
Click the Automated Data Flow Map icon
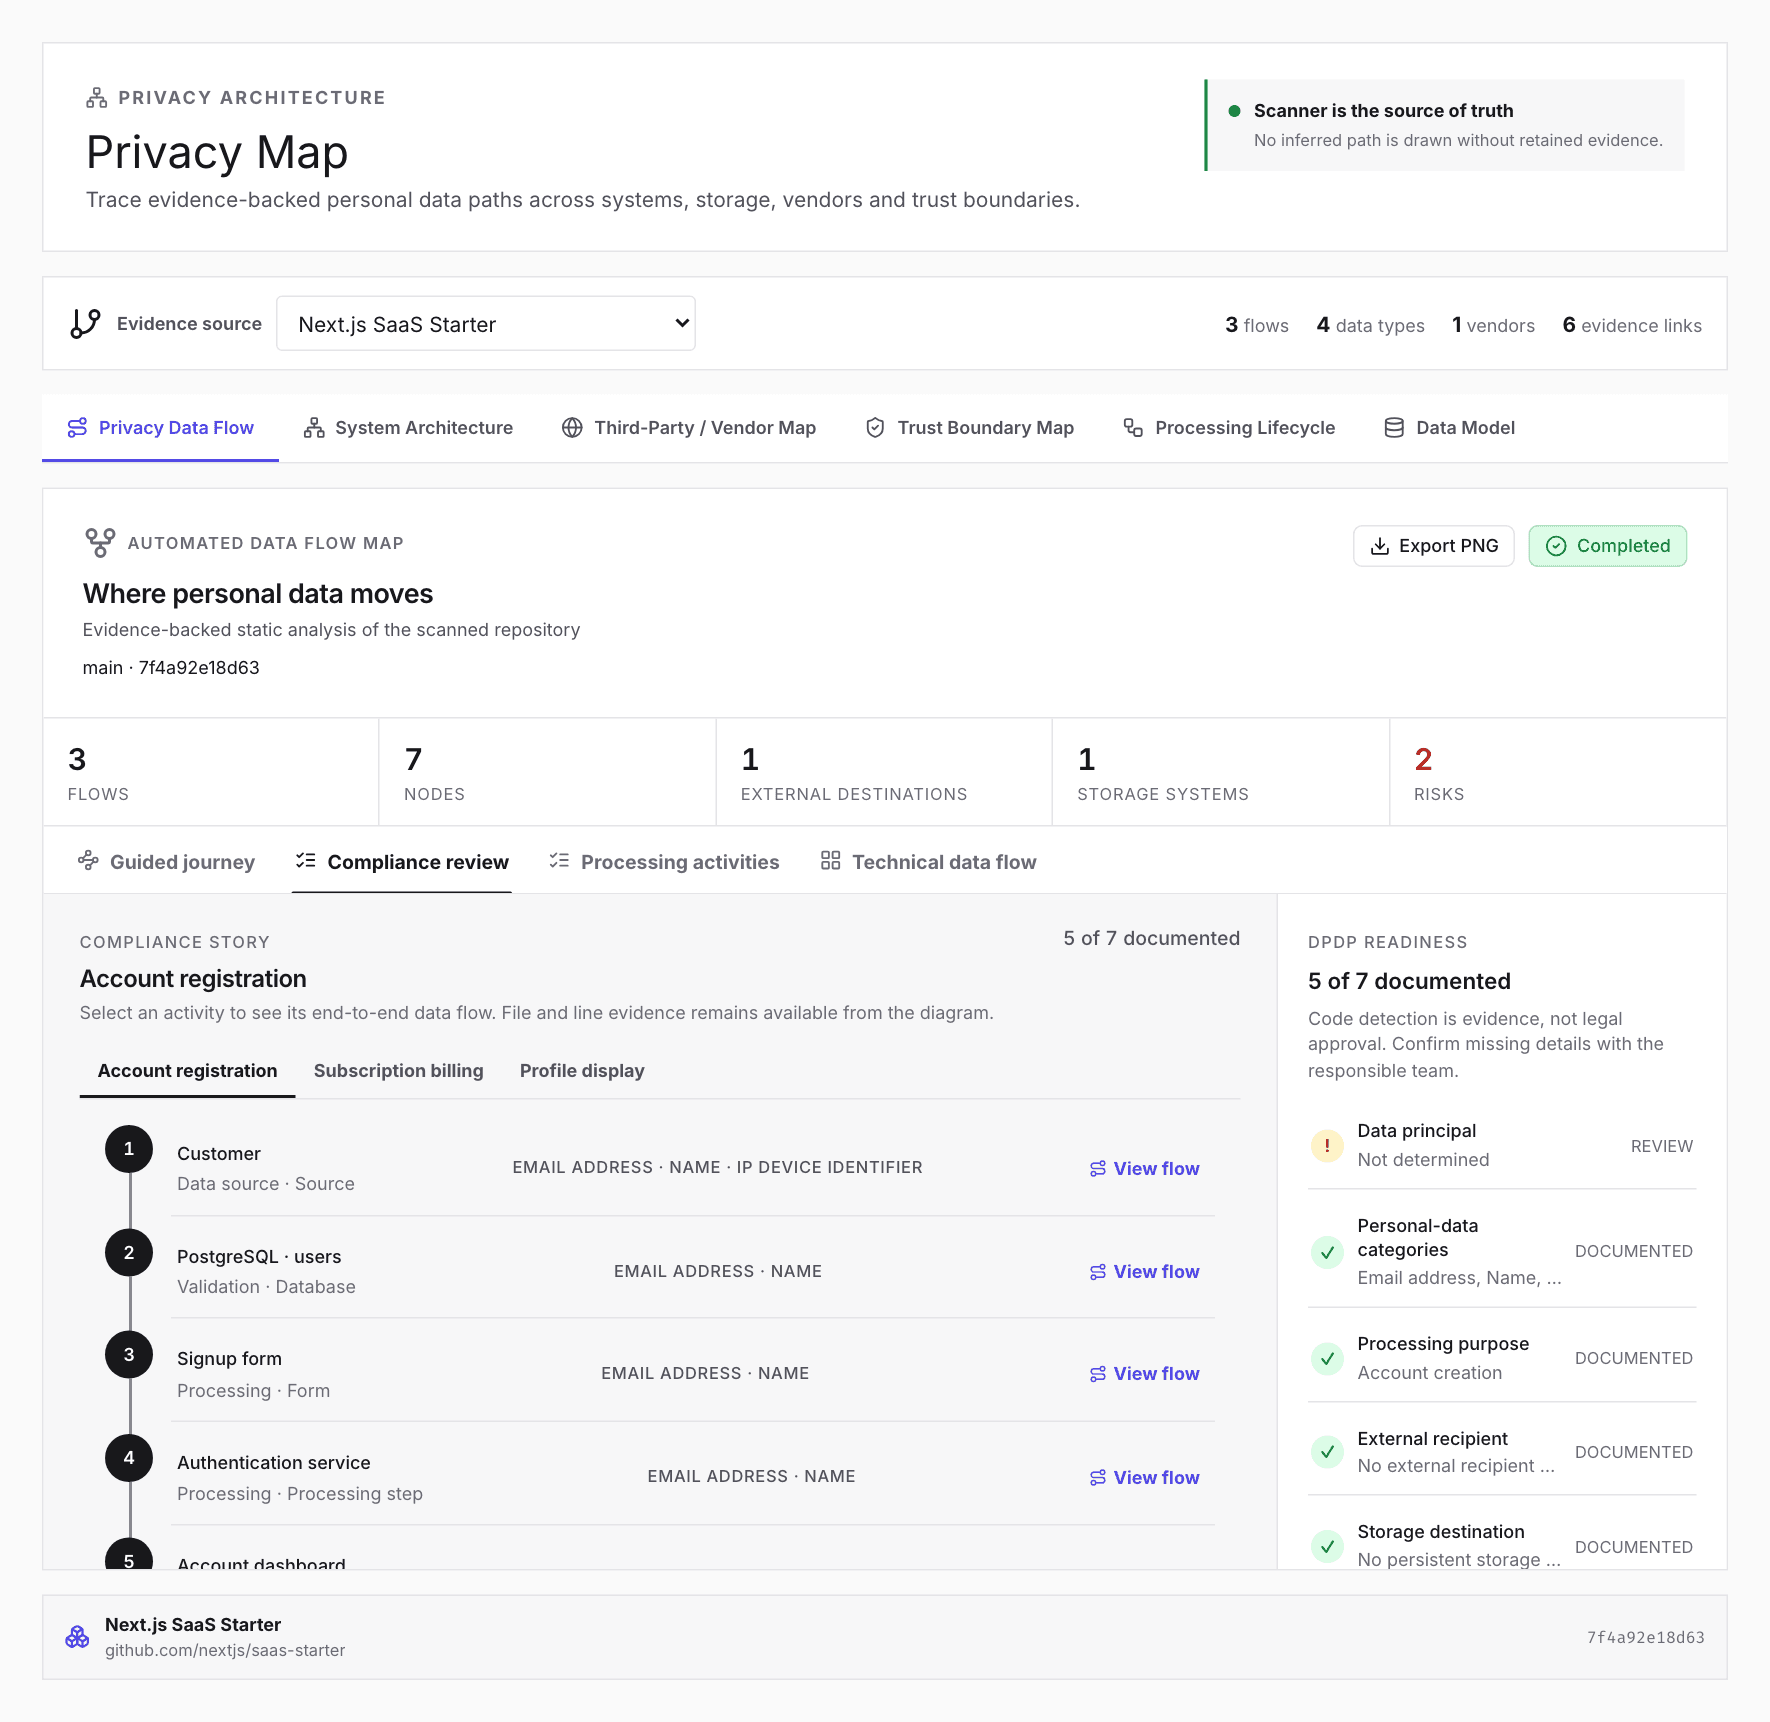coord(100,543)
